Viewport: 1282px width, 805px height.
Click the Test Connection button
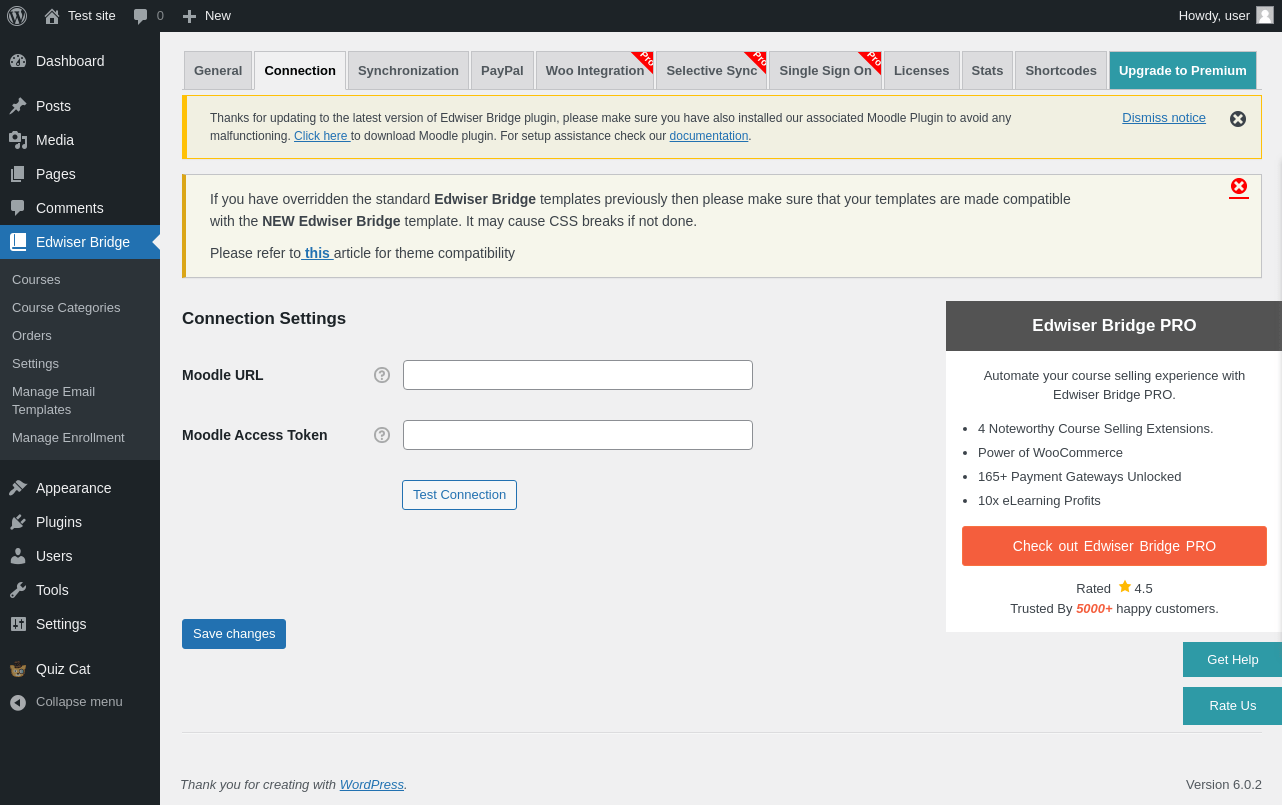click(x=460, y=495)
